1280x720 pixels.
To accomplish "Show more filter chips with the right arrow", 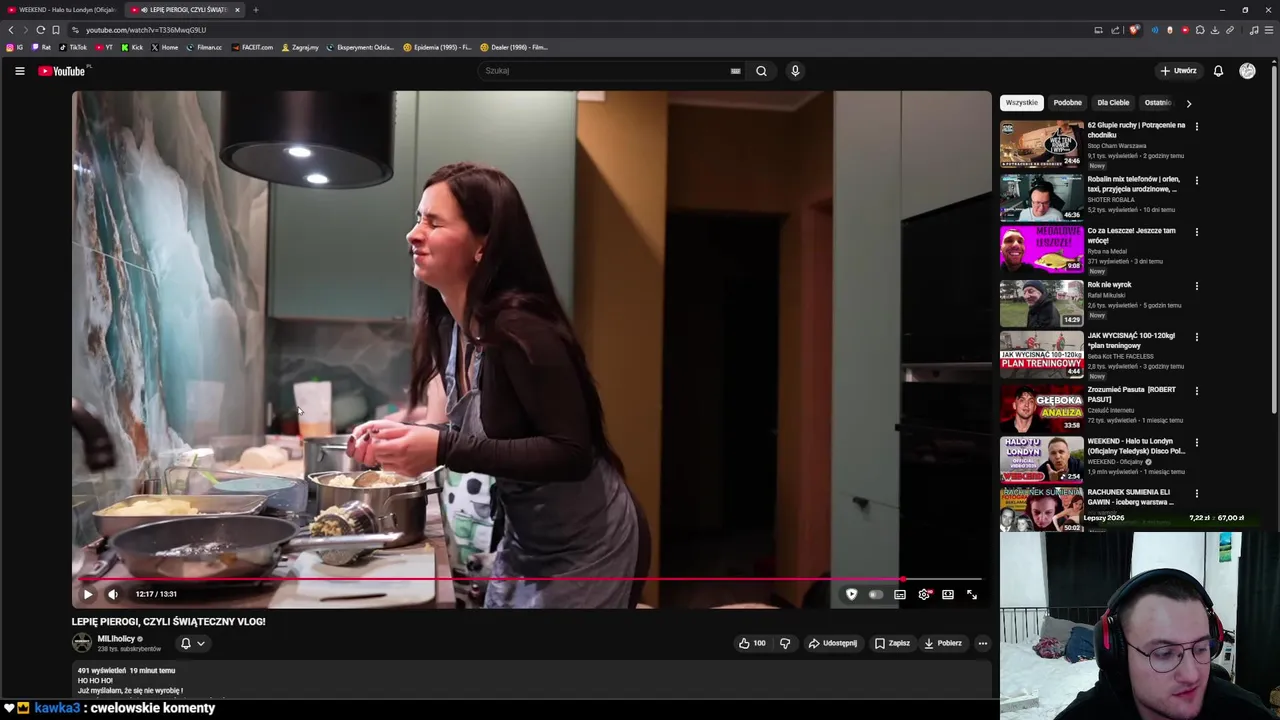I will [1188, 103].
